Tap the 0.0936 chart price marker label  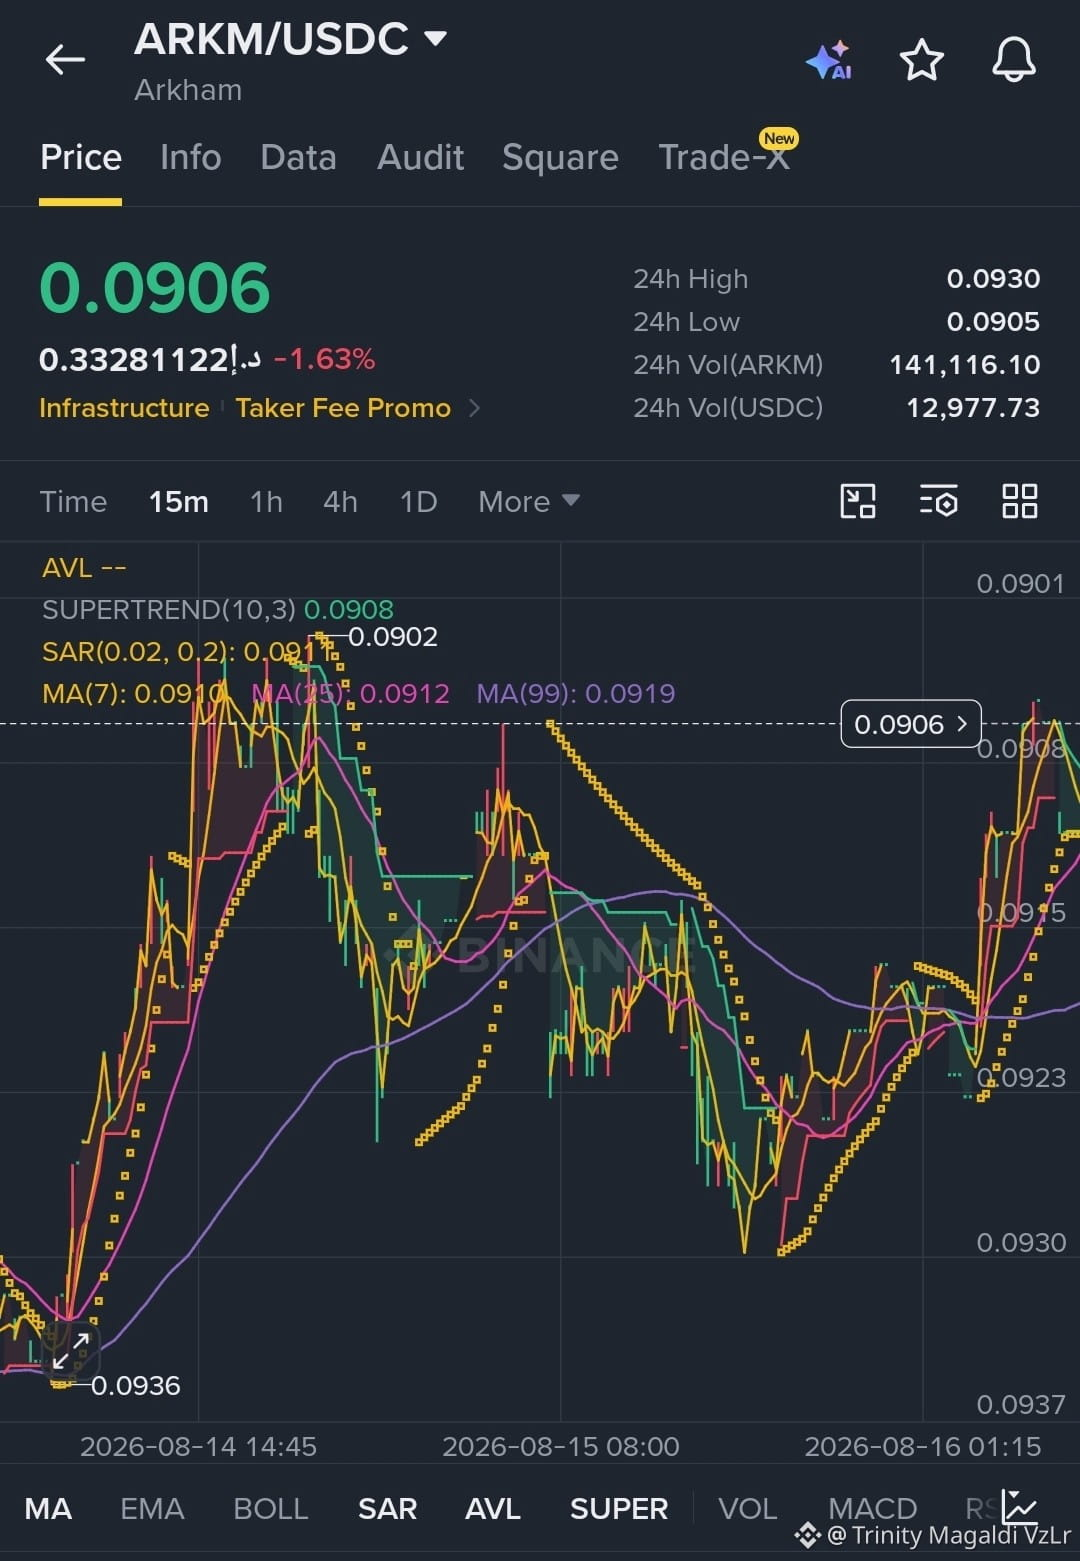[136, 1386]
